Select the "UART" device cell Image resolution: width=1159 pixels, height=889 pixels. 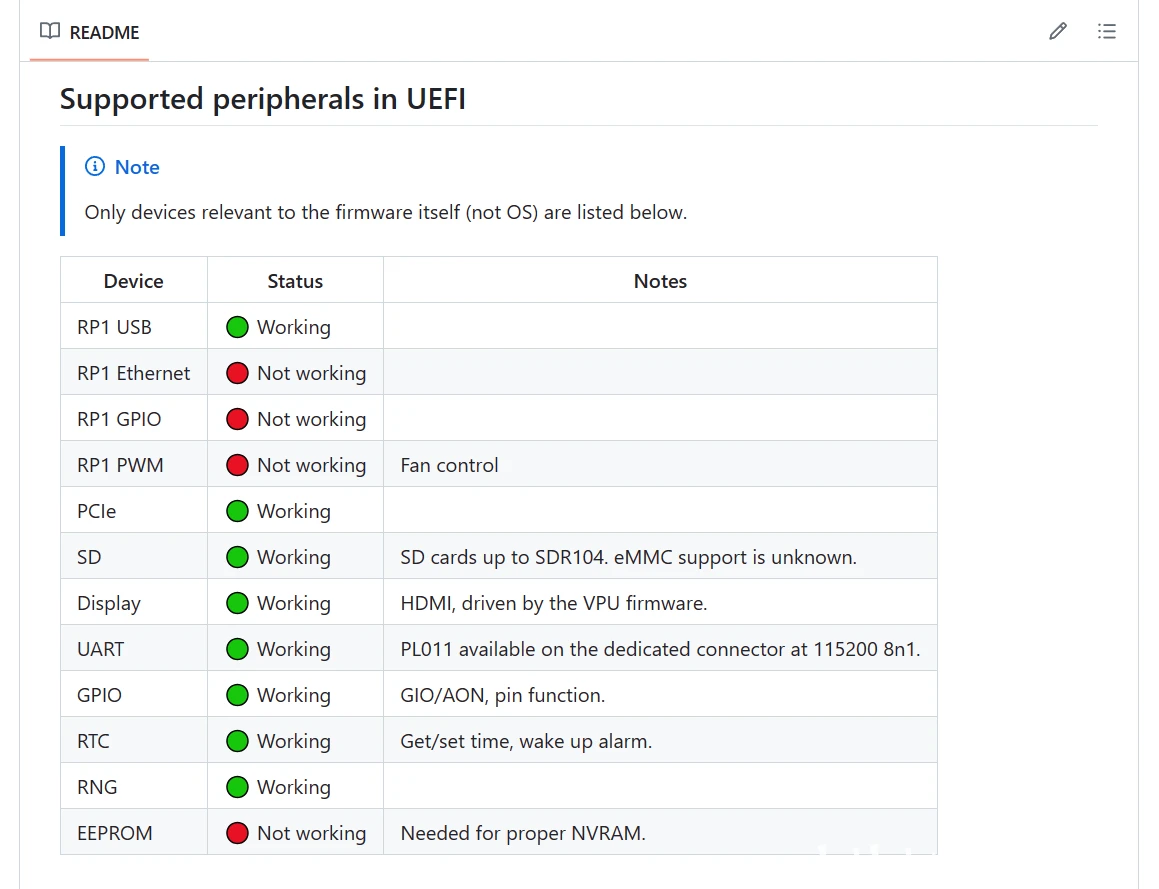coord(134,648)
